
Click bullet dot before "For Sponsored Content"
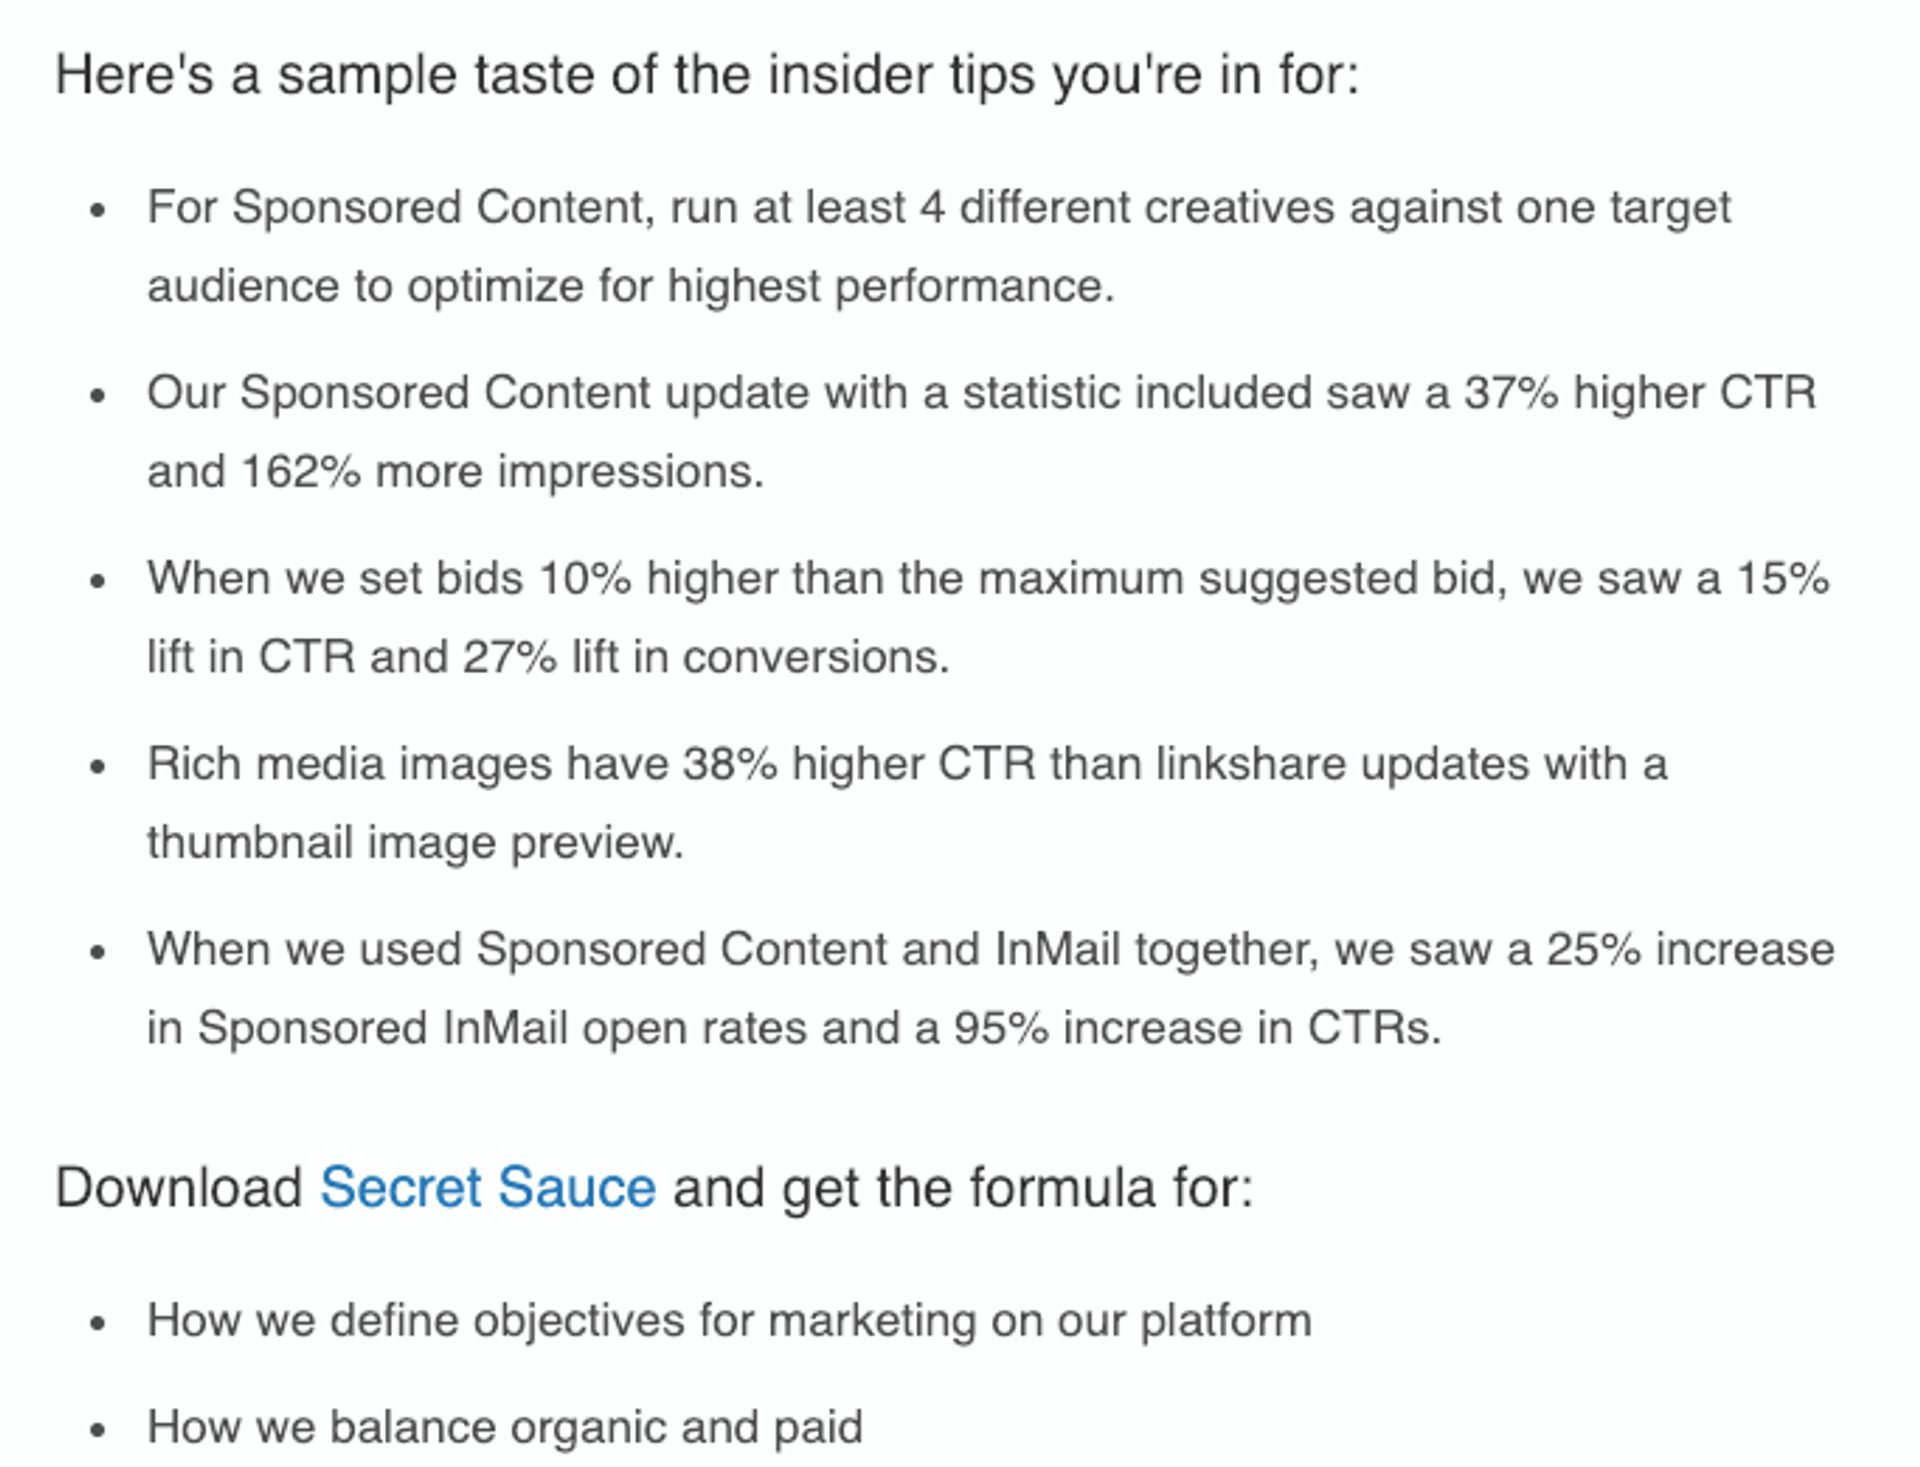(x=97, y=210)
